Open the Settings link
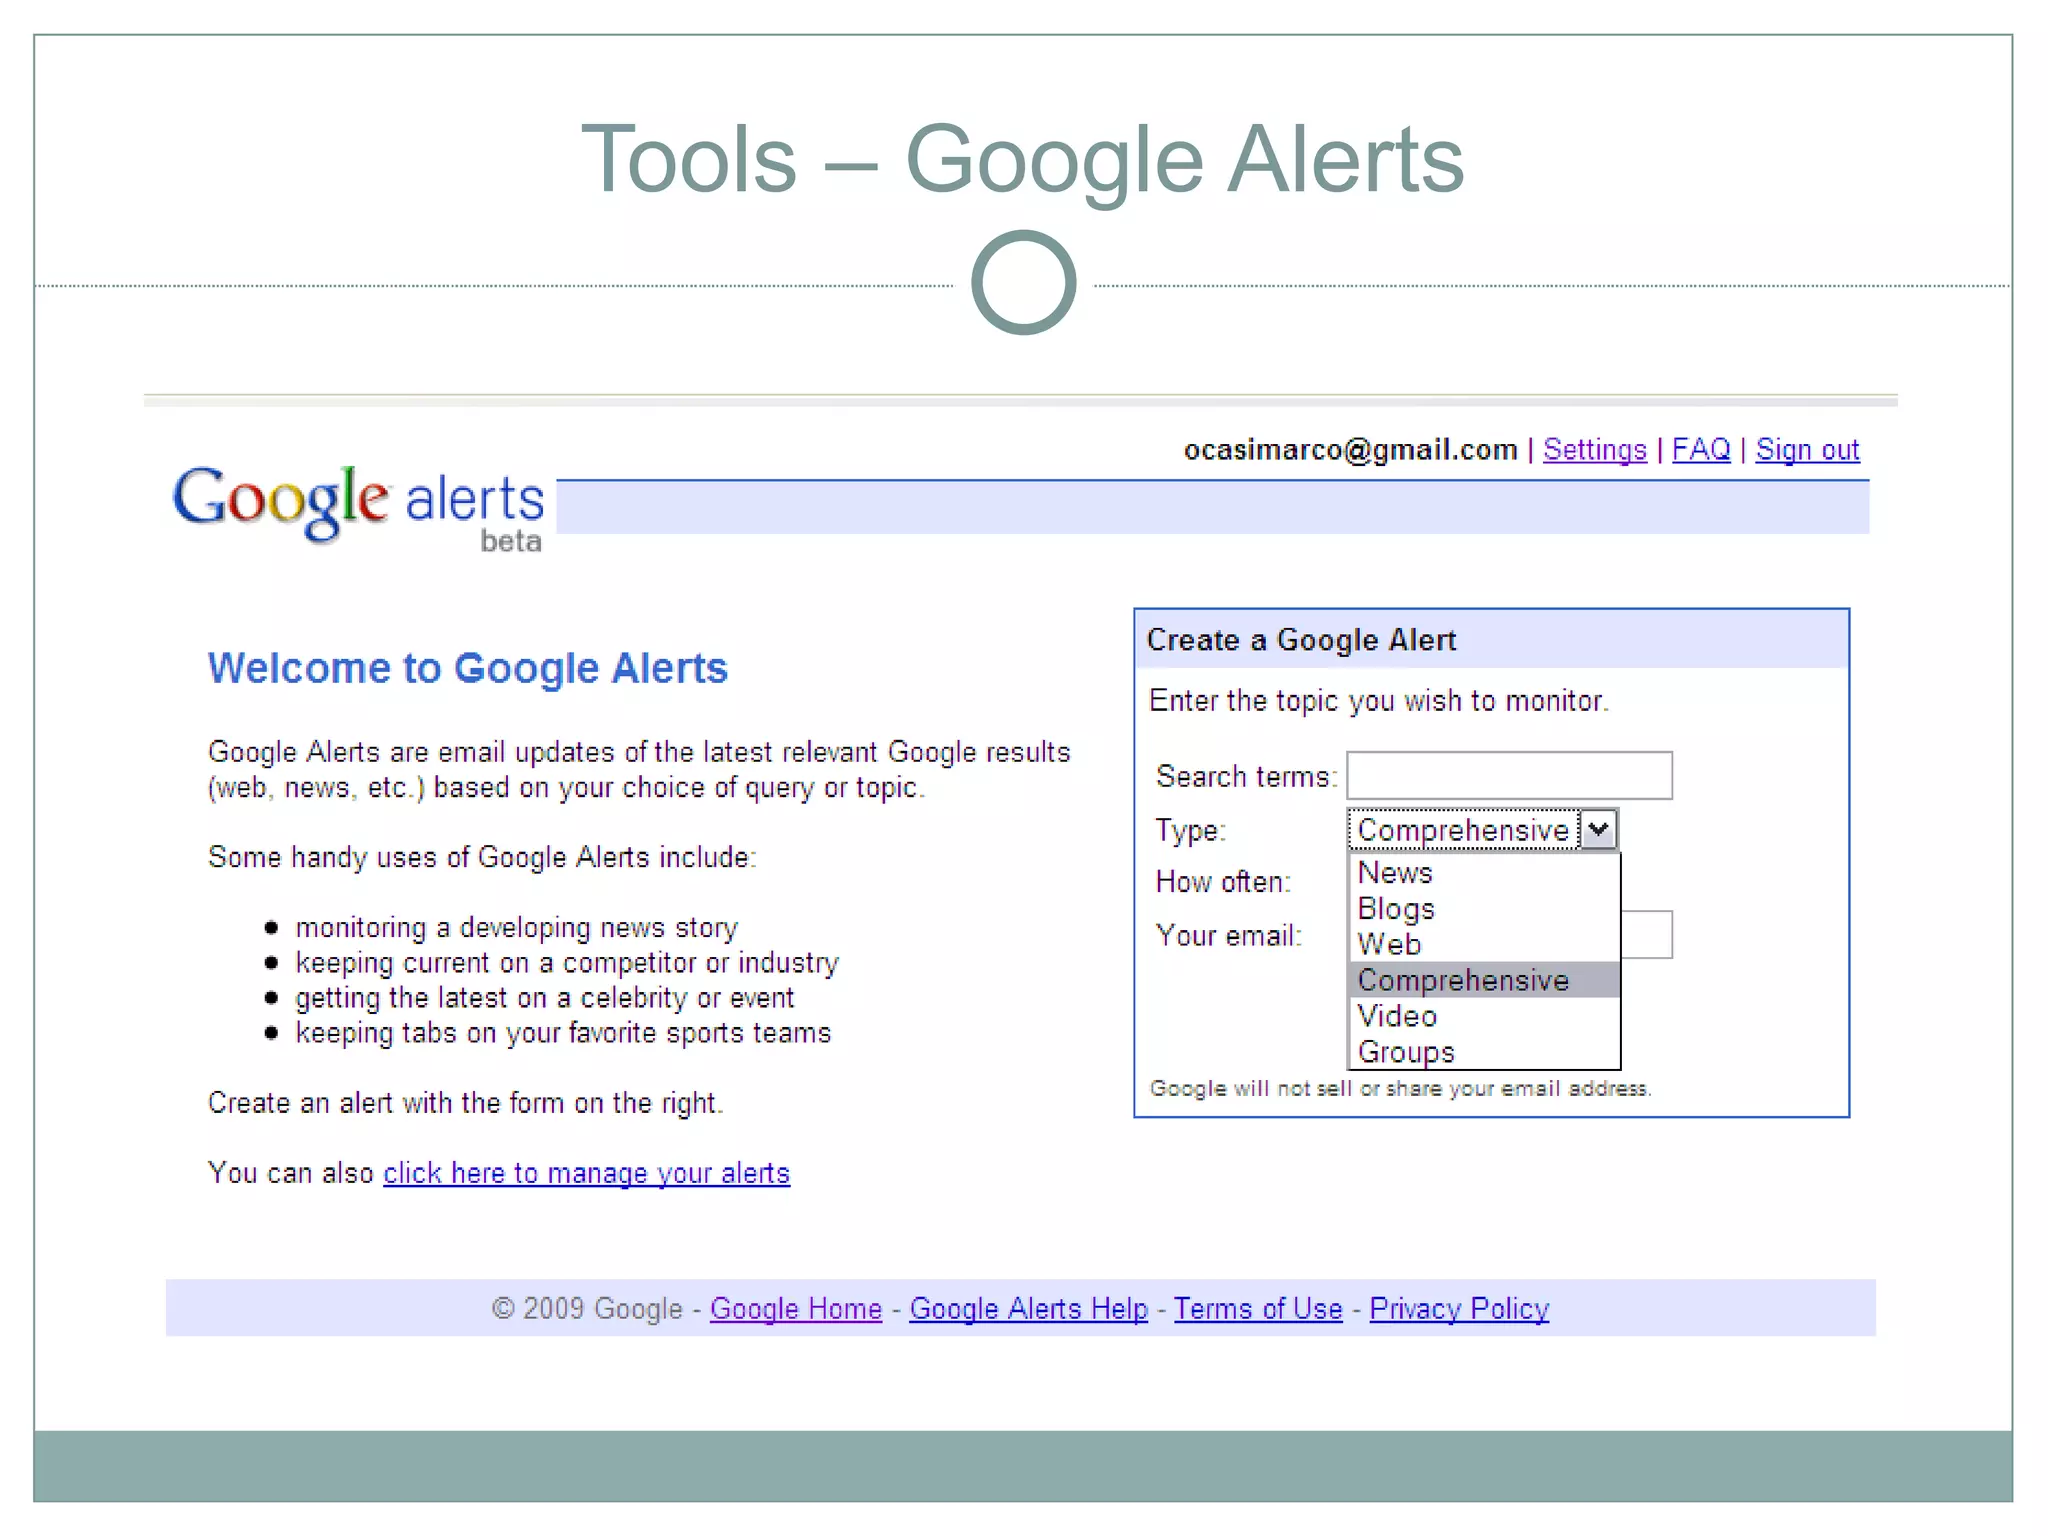Image resolution: width=2048 pixels, height=1536 pixels. [x=1594, y=450]
